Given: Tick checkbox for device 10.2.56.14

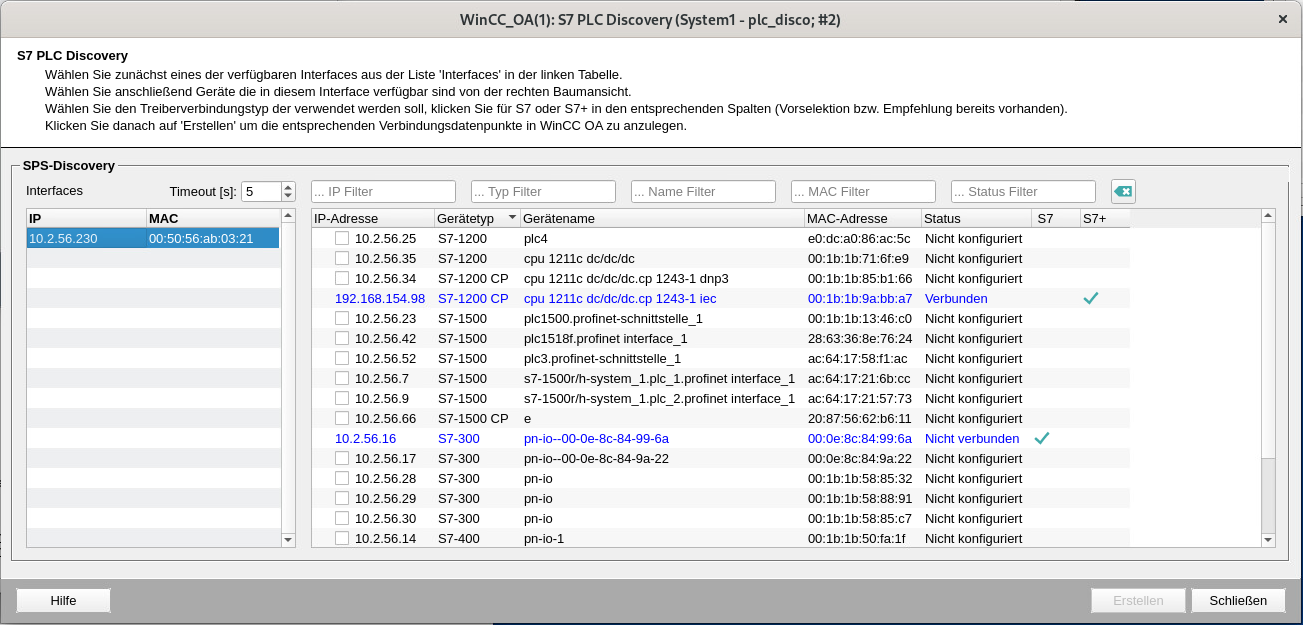Looking at the screenshot, I should click(342, 538).
